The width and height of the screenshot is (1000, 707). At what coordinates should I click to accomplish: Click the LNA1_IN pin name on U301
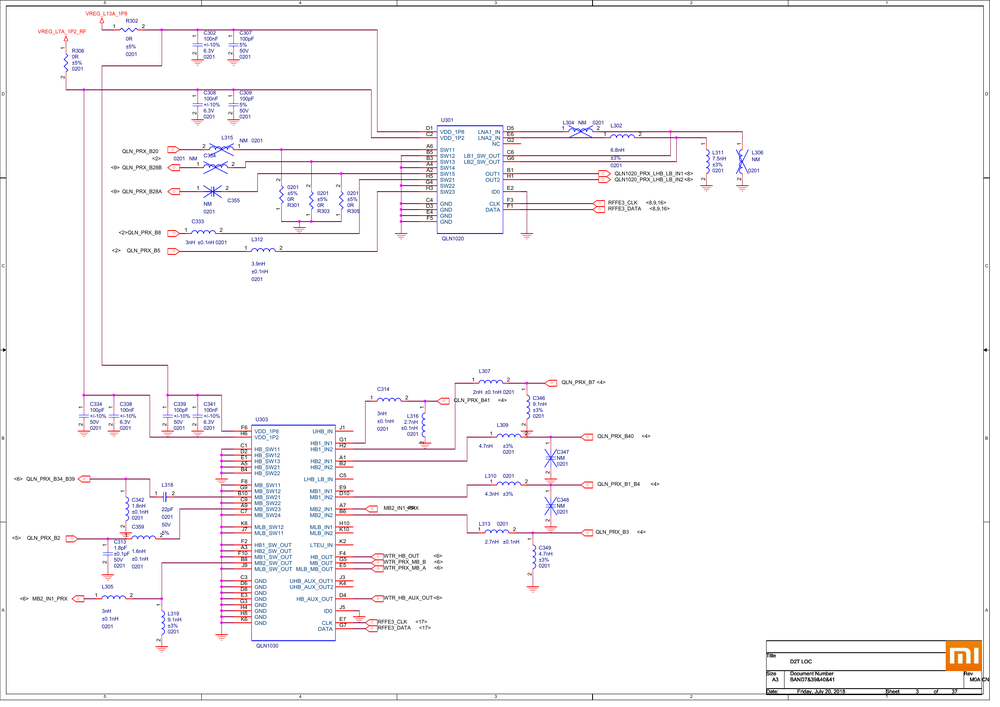click(489, 132)
